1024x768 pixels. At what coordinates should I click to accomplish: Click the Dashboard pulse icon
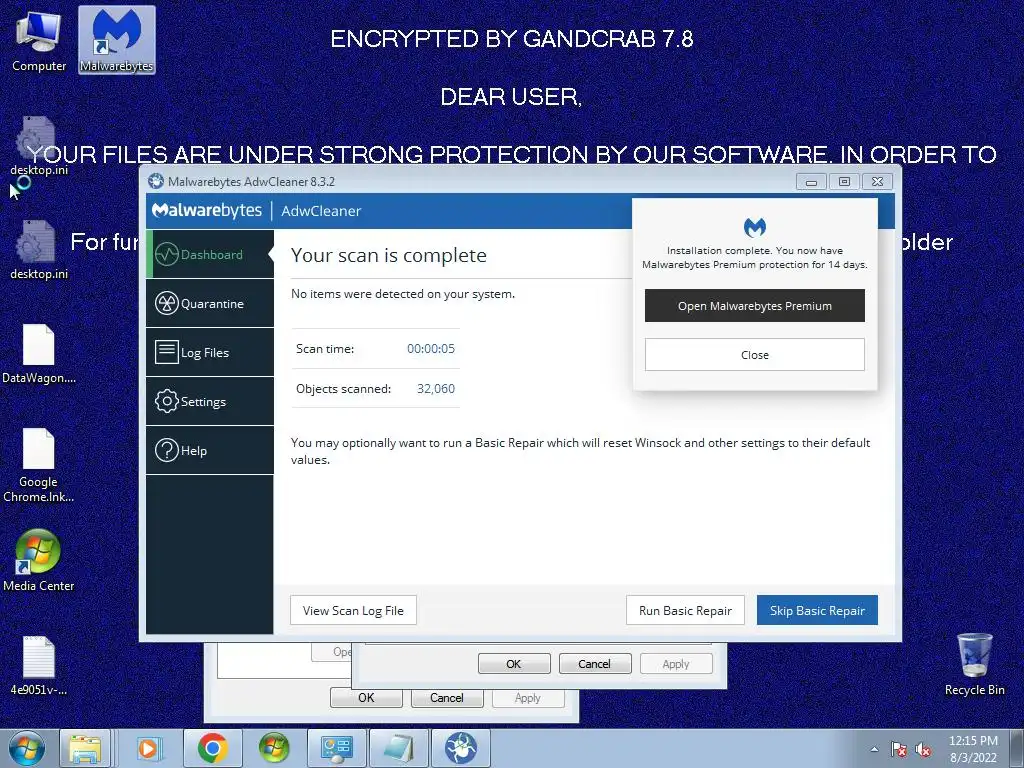167,254
